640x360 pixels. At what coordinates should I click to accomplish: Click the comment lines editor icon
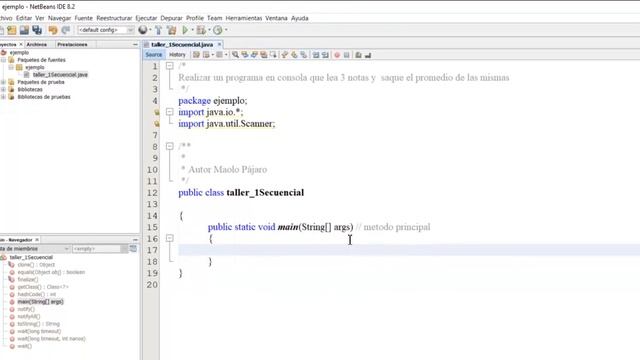358,55
